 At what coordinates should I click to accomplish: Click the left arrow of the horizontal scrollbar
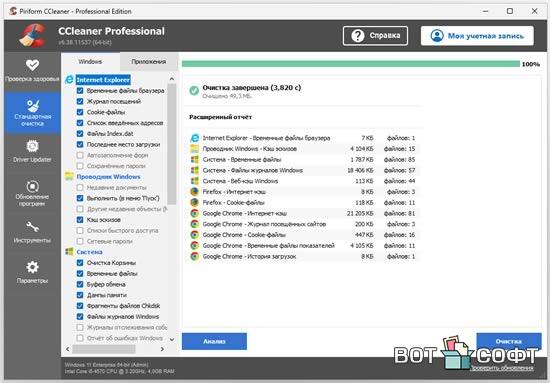pyautogui.click(x=68, y=349)
